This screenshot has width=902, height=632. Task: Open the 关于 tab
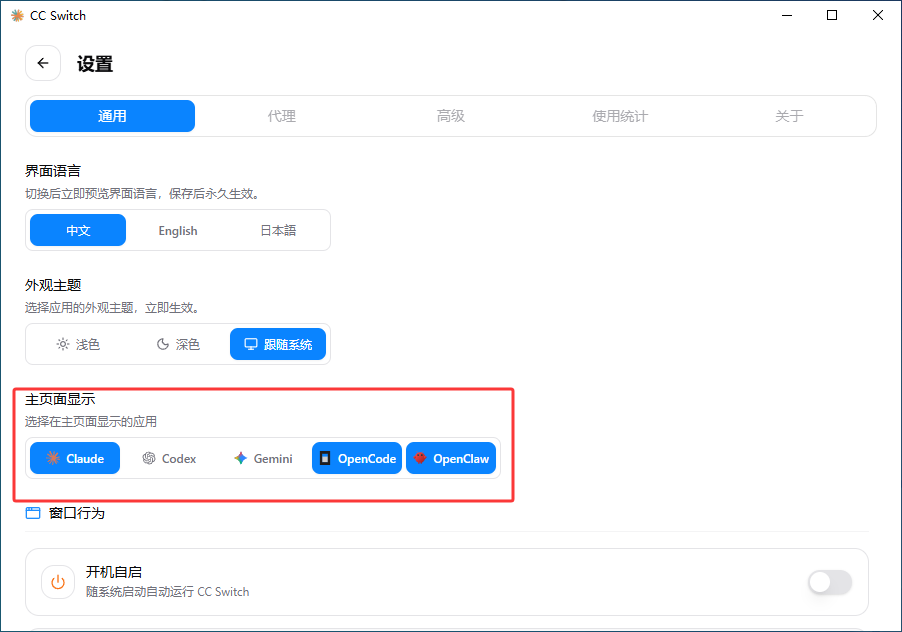[789, 116]
